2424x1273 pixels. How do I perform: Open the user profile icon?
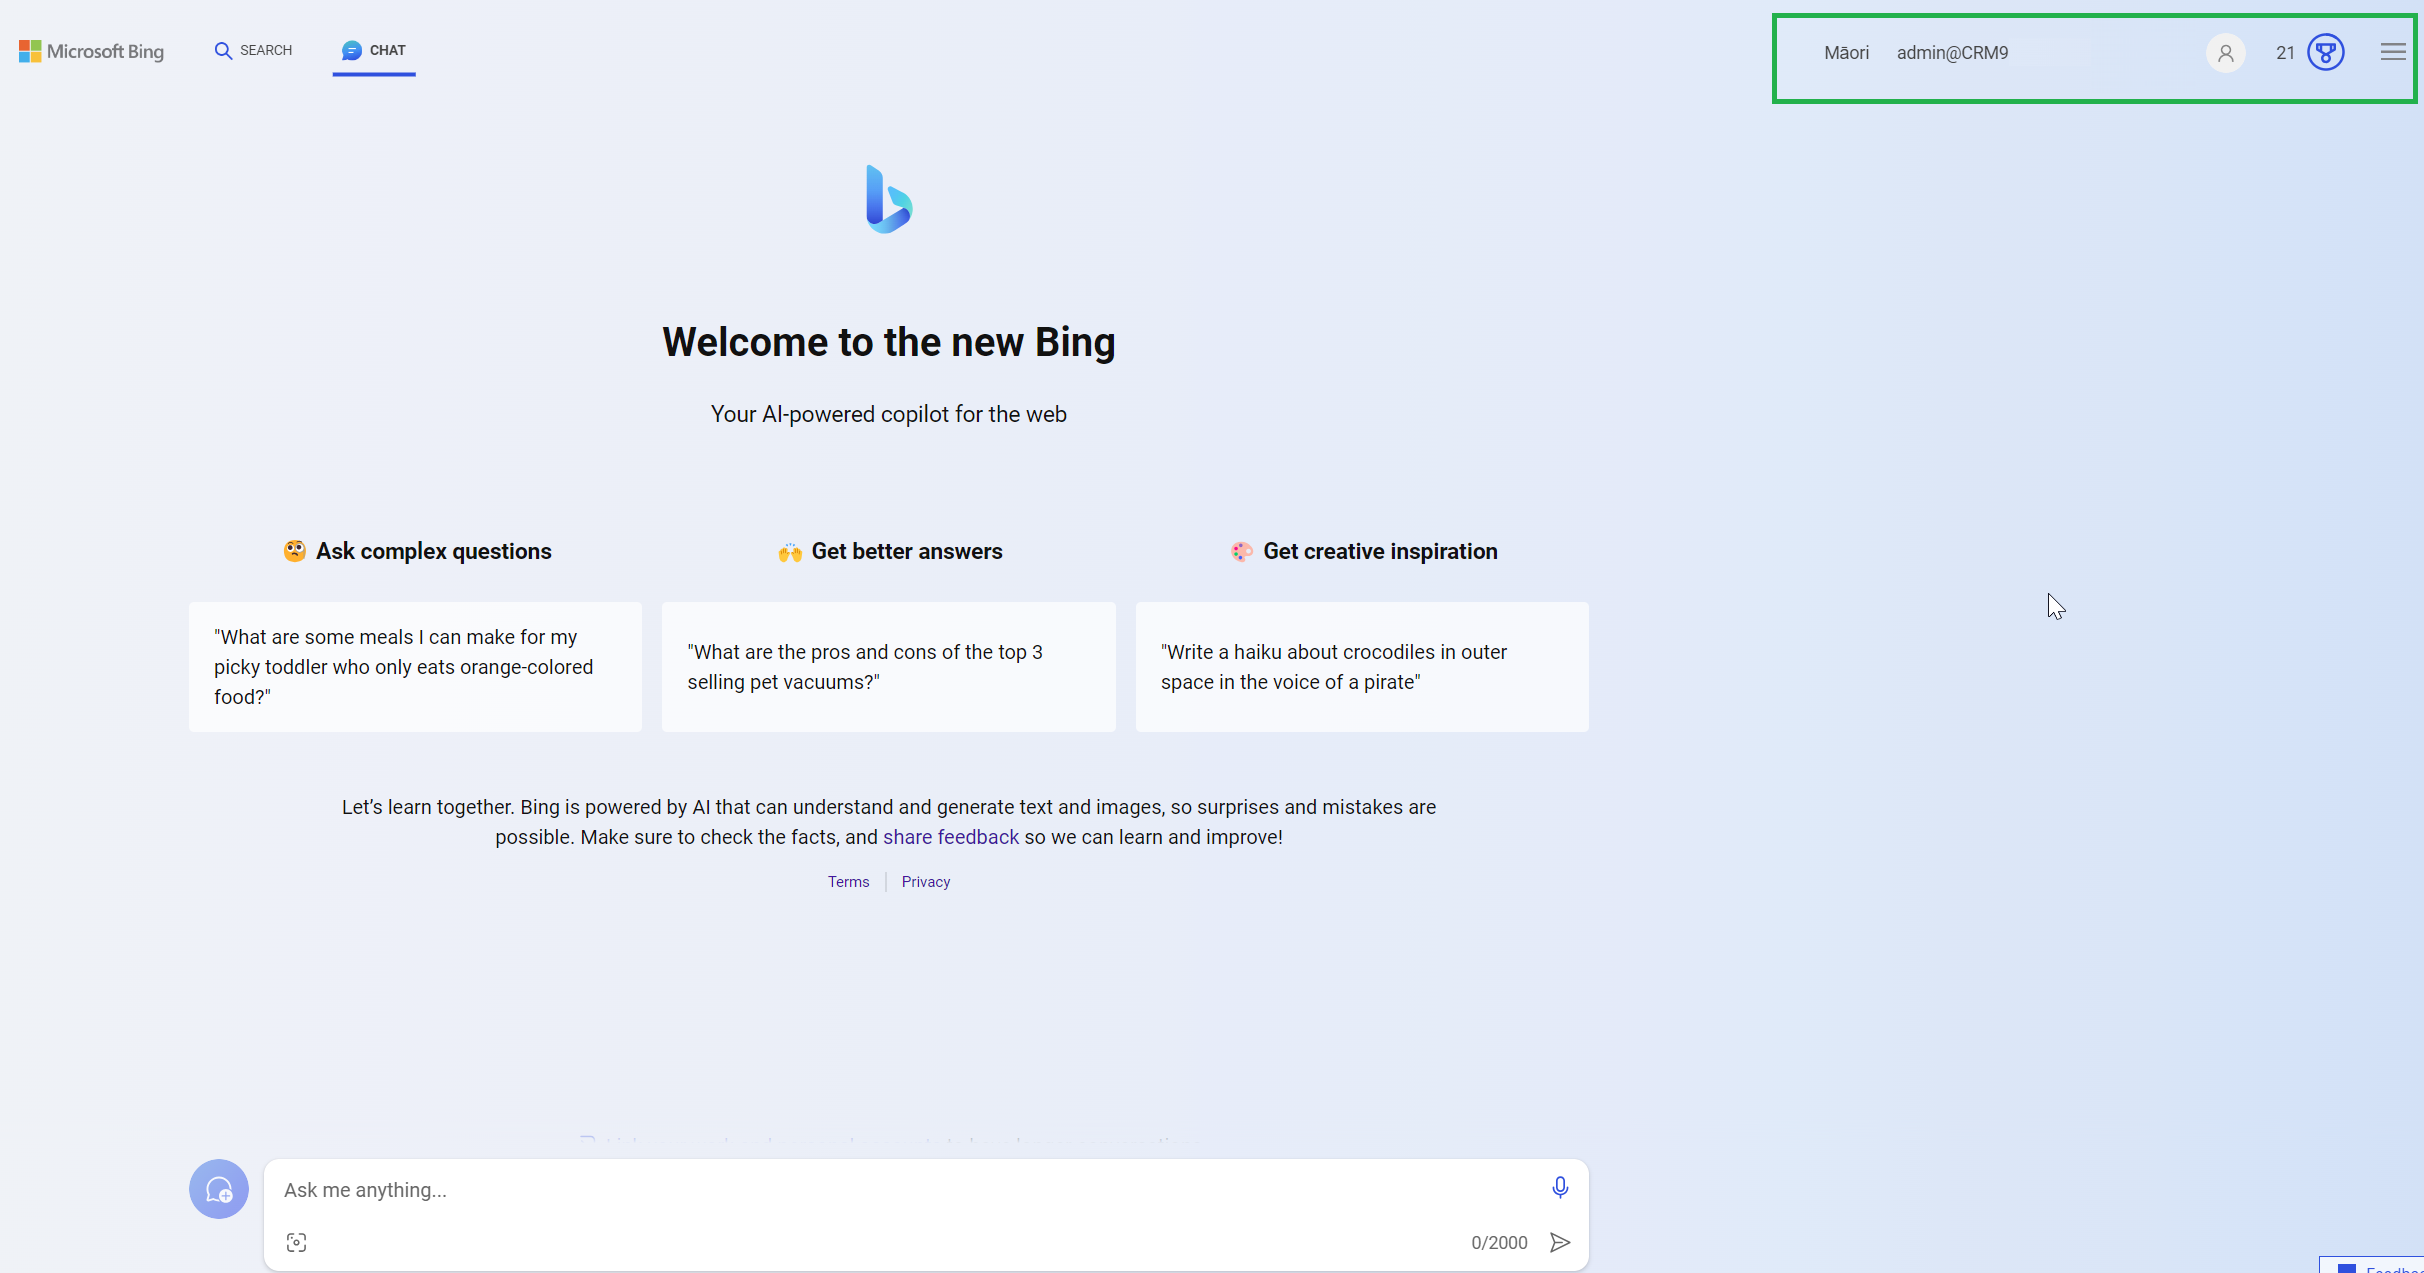coord(2225,52)
